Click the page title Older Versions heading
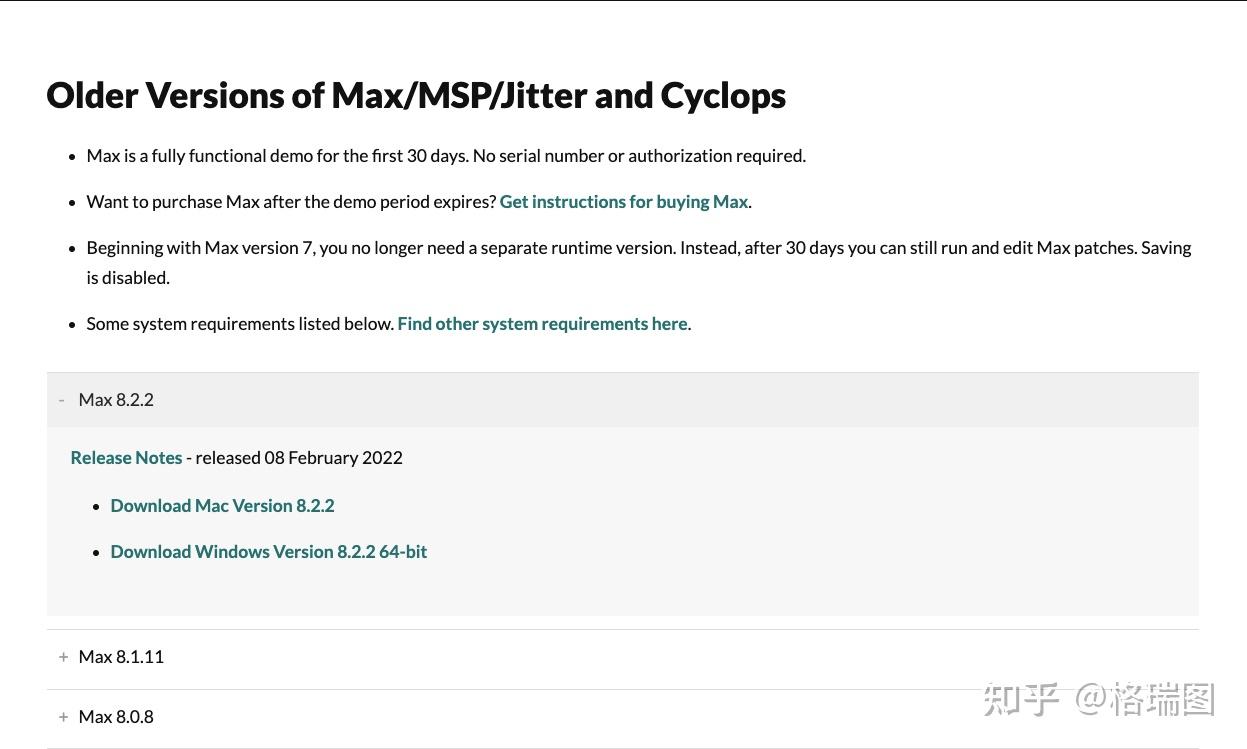The image size is (1247, 749). (x=416, y=95)
